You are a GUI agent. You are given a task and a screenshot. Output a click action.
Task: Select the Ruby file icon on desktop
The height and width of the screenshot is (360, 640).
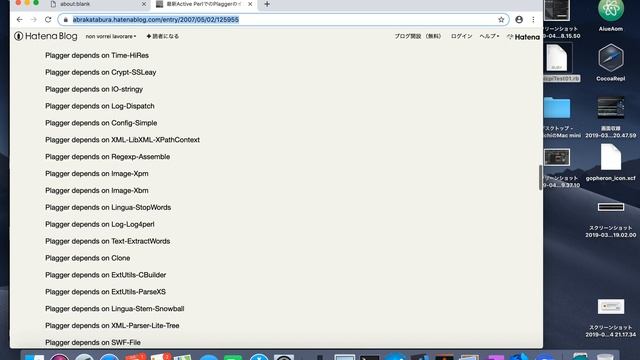tap(557, 58)
